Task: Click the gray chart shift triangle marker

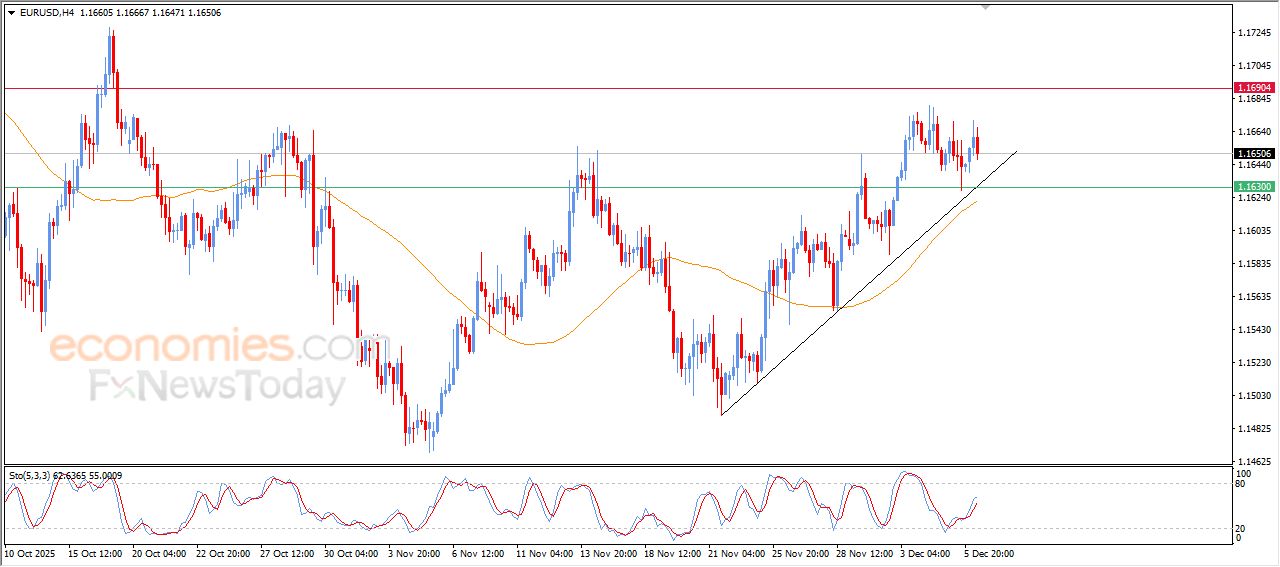Action: 986,8
